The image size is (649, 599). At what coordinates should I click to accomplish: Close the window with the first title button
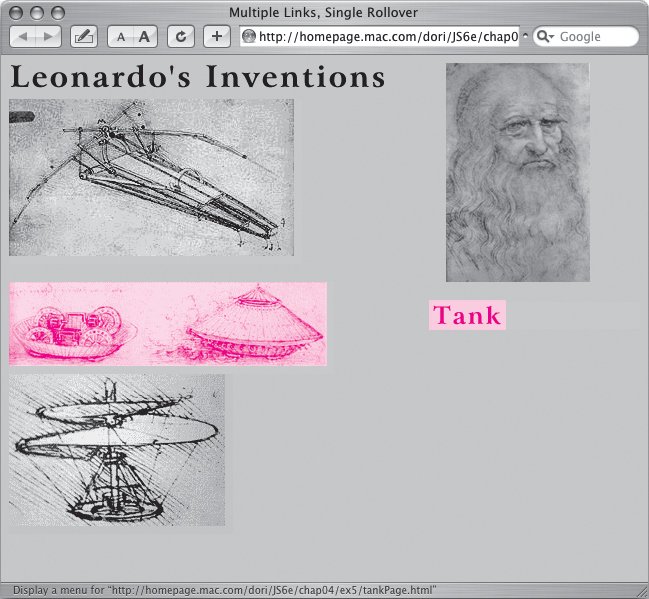(16, 13)
